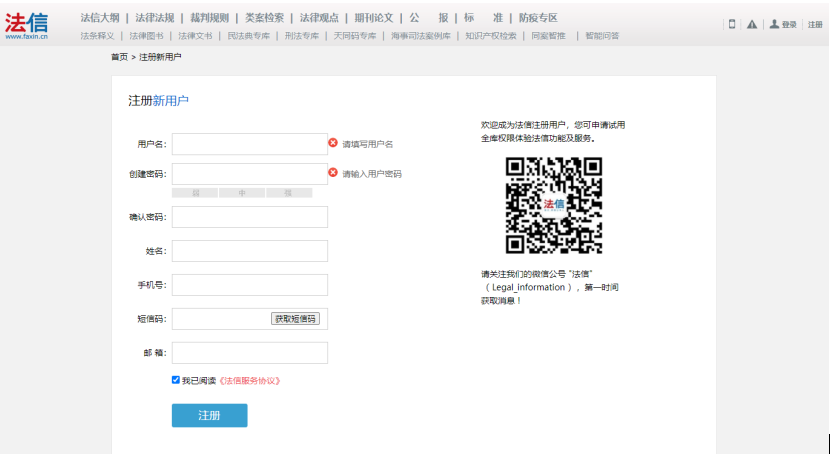Click the 获取短信码 button
This screenshot has height=454, width=830.
[x=295, y=319]
